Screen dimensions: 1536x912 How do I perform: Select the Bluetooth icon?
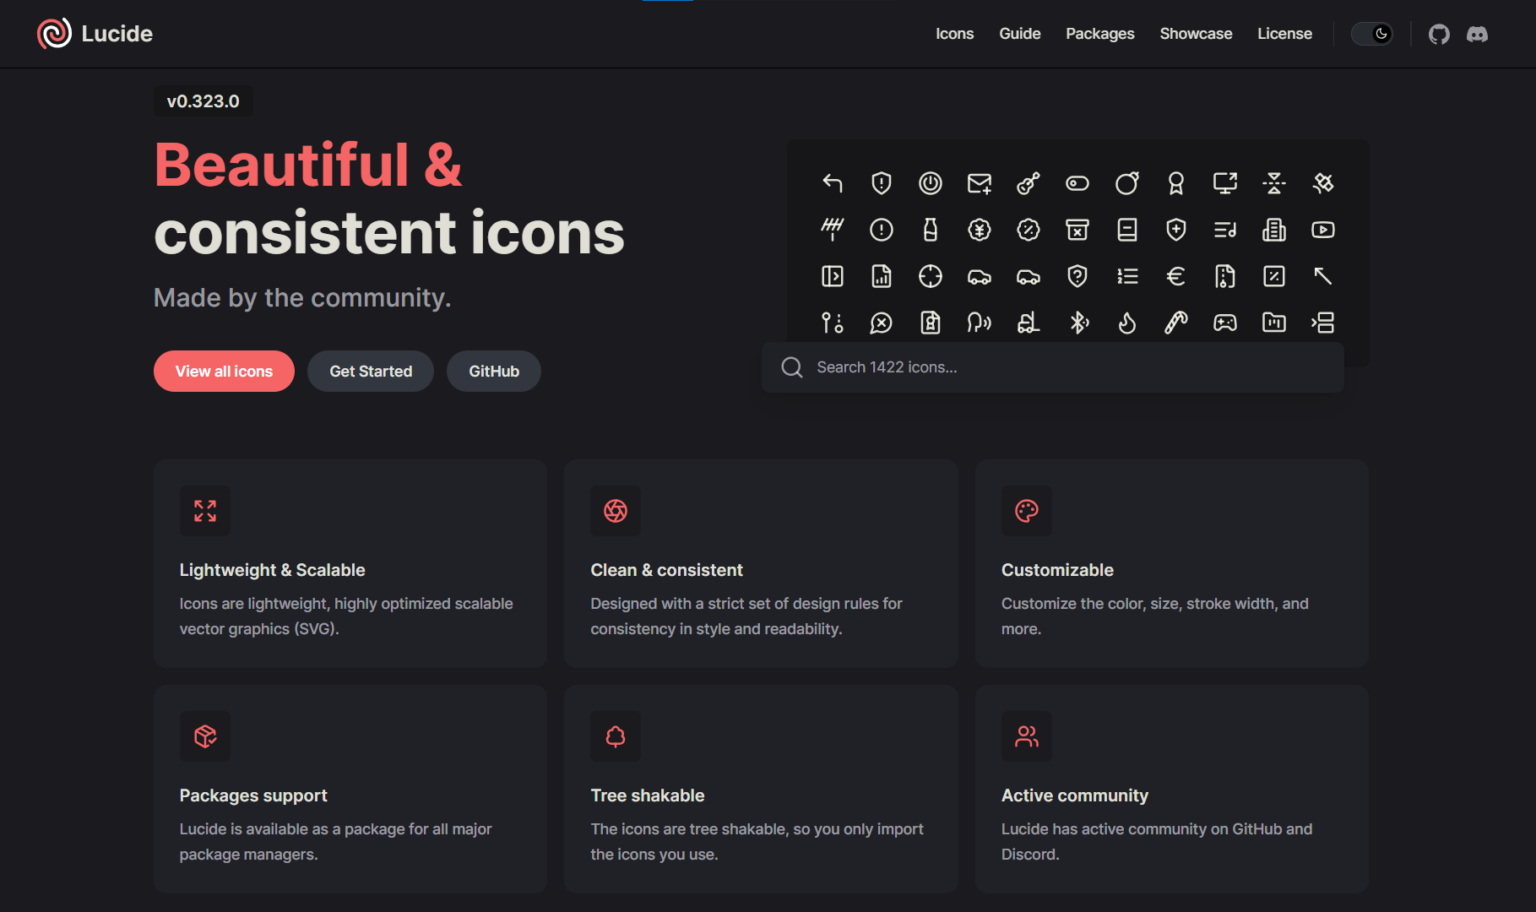coord(1078,322)
